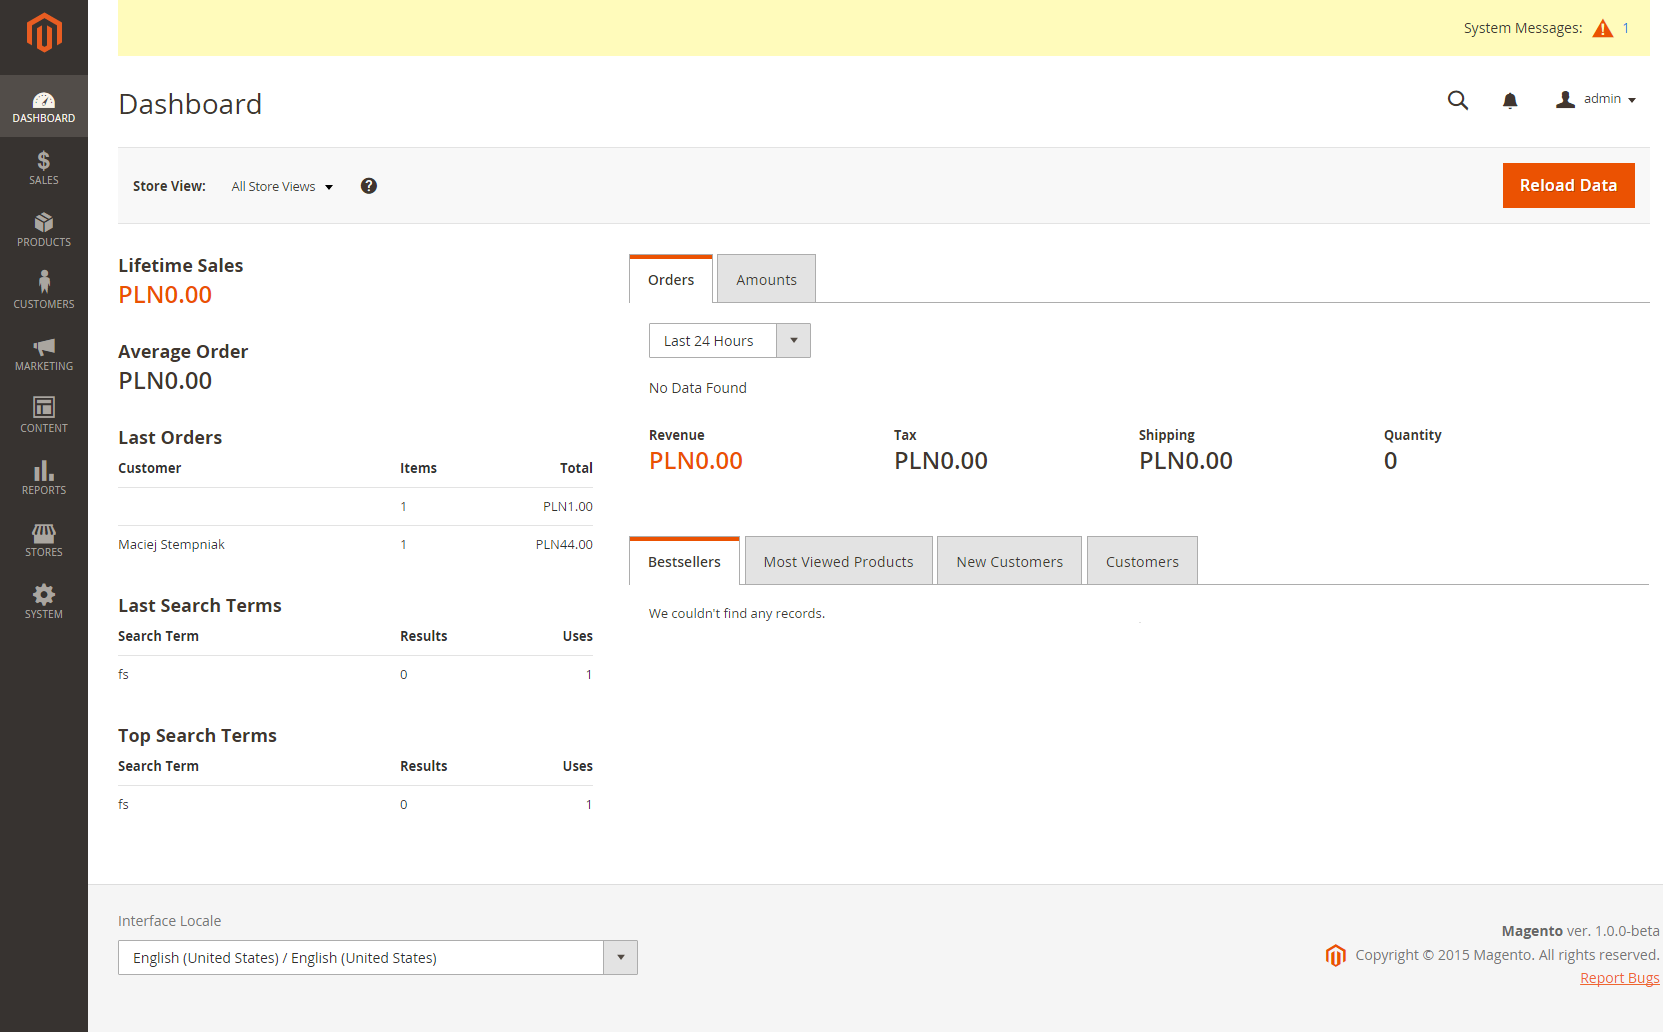1663x1032 pixels.
Task: Open the Sales section in the sidebar
Action: coord(43,166)
